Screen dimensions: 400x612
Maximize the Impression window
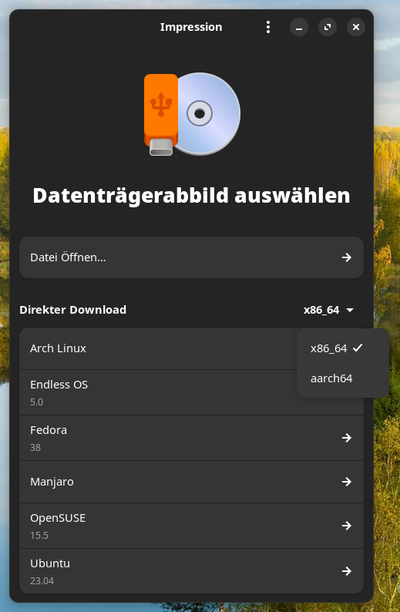327,27
